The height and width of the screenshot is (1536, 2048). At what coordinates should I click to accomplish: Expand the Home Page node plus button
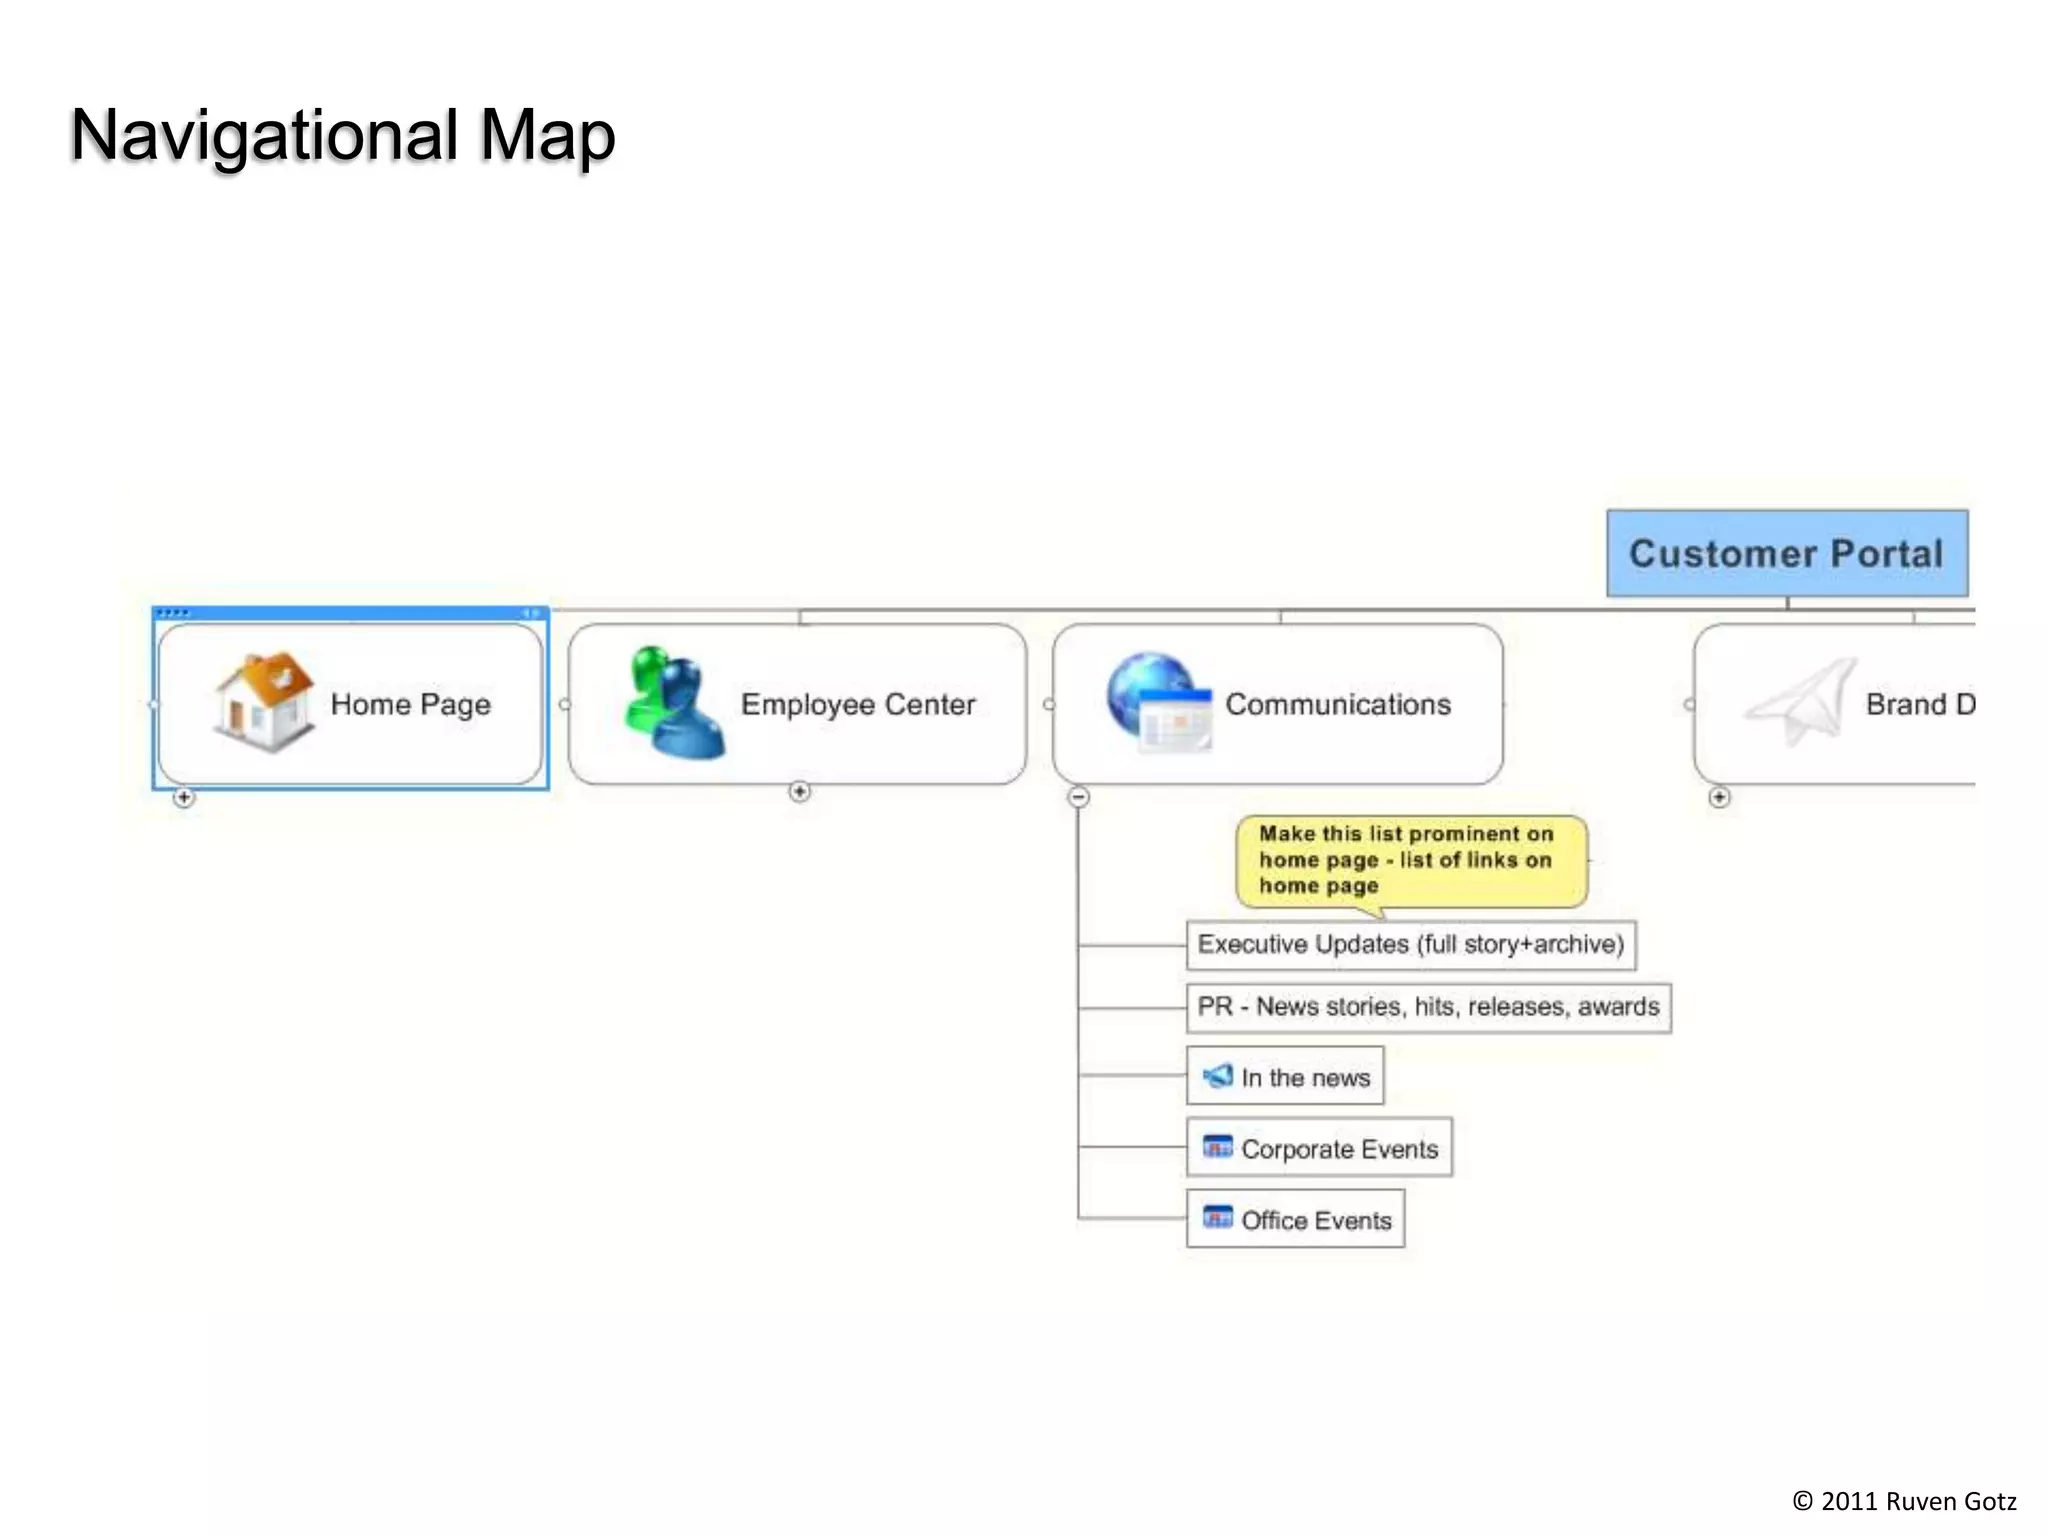[184, 797]
